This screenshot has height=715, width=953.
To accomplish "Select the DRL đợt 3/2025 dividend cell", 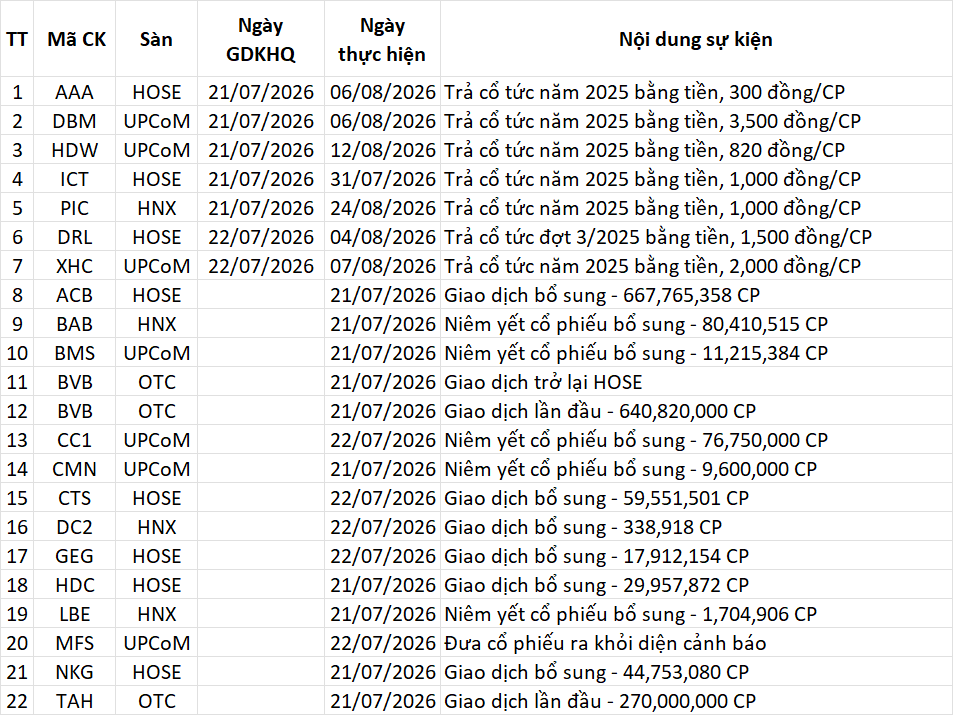I will coord(658,237).
